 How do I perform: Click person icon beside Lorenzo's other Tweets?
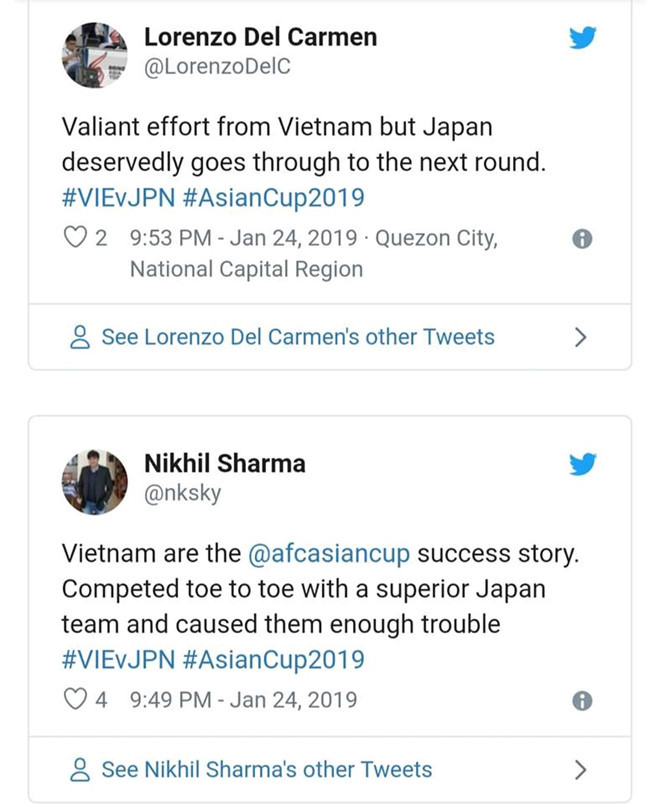[81, 338]
